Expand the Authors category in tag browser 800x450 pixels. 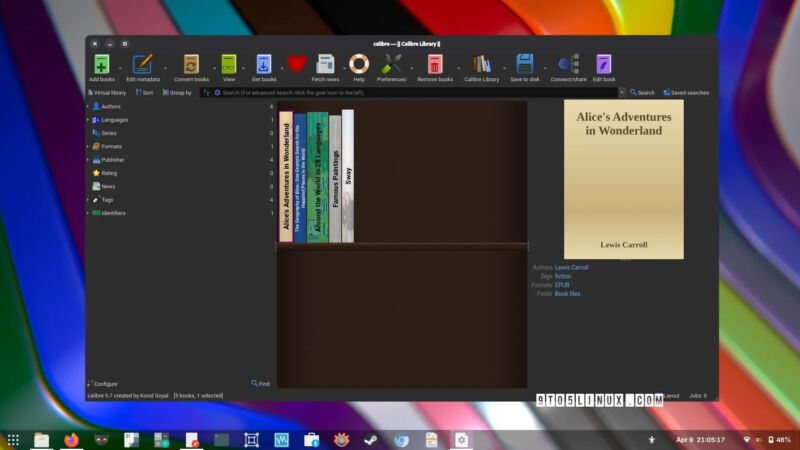point(87,106)
